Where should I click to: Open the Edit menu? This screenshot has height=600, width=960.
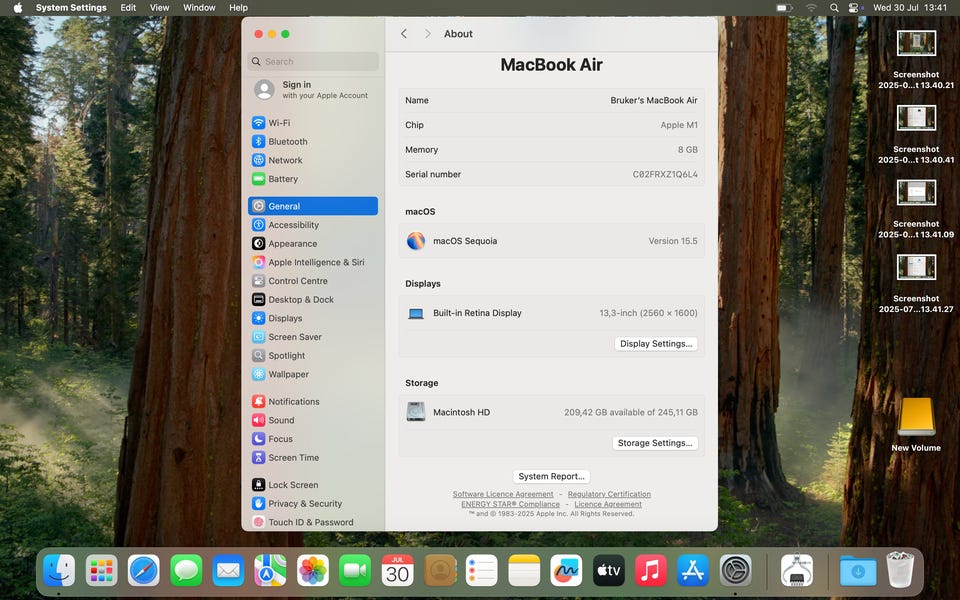[128, 8]
